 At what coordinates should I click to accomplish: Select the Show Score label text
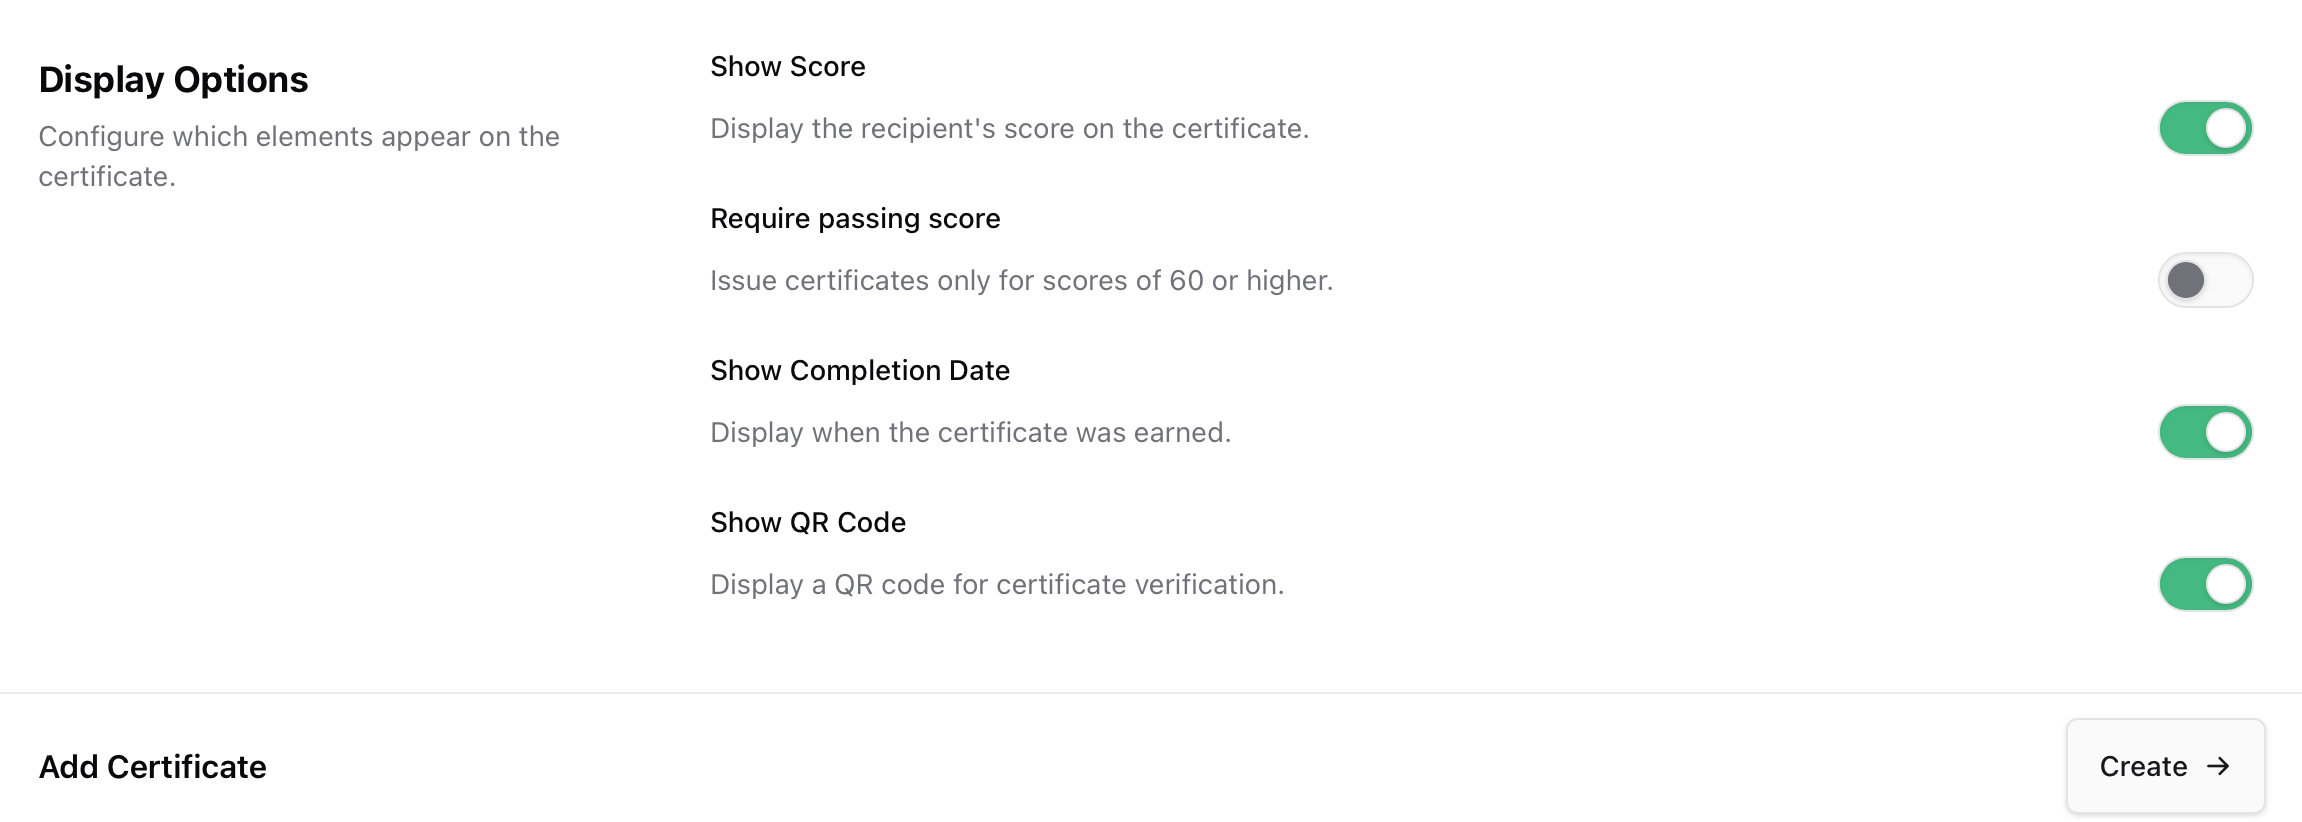tap(788, 66)
